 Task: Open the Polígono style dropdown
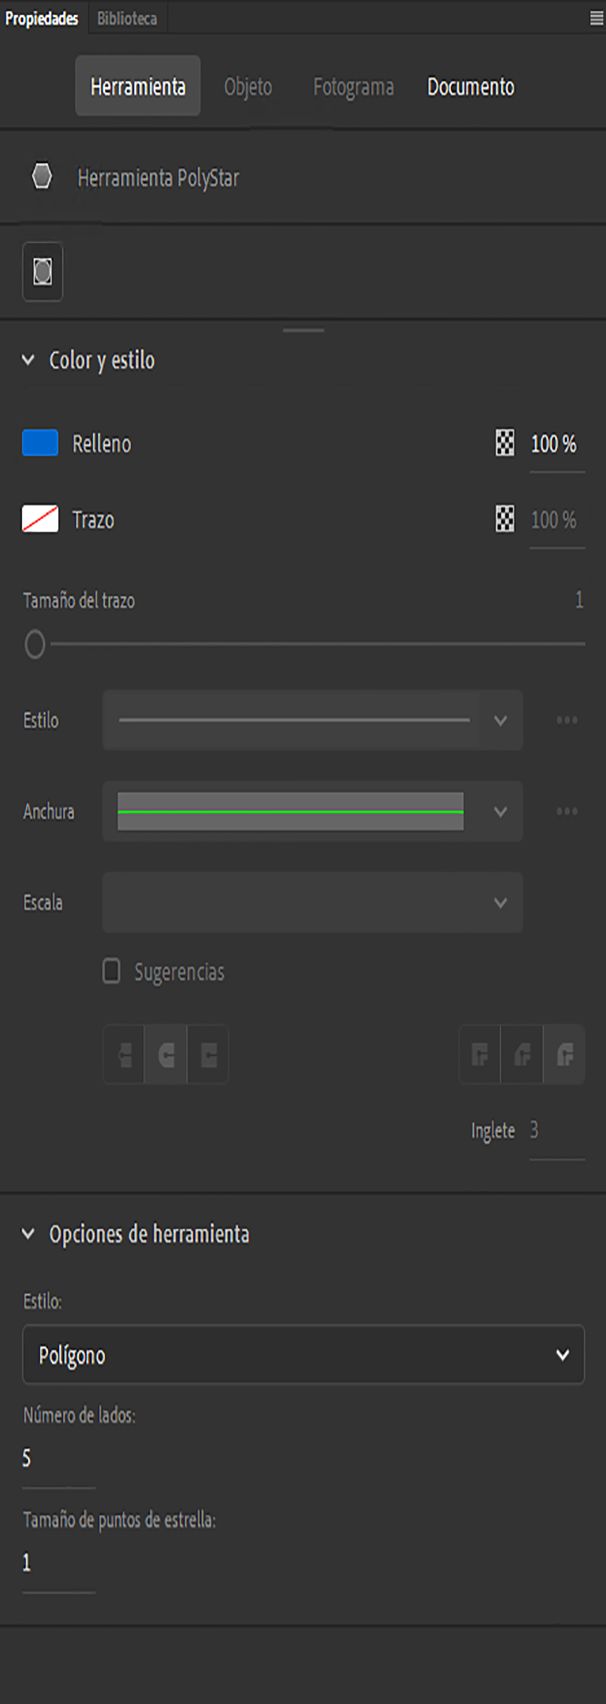point(303,1355)
